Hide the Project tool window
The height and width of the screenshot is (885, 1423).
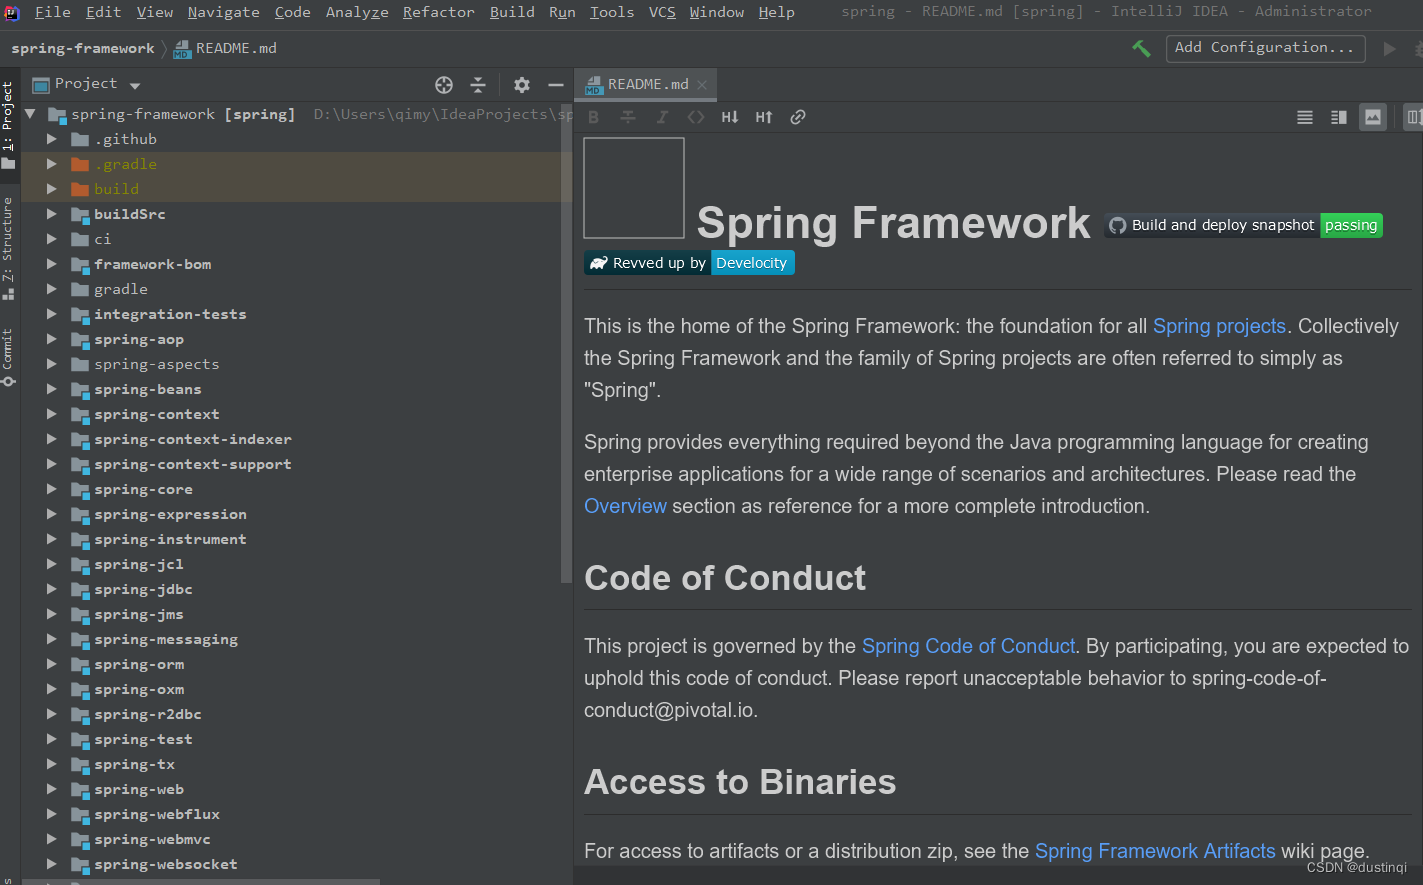click(x=556, y=85)
